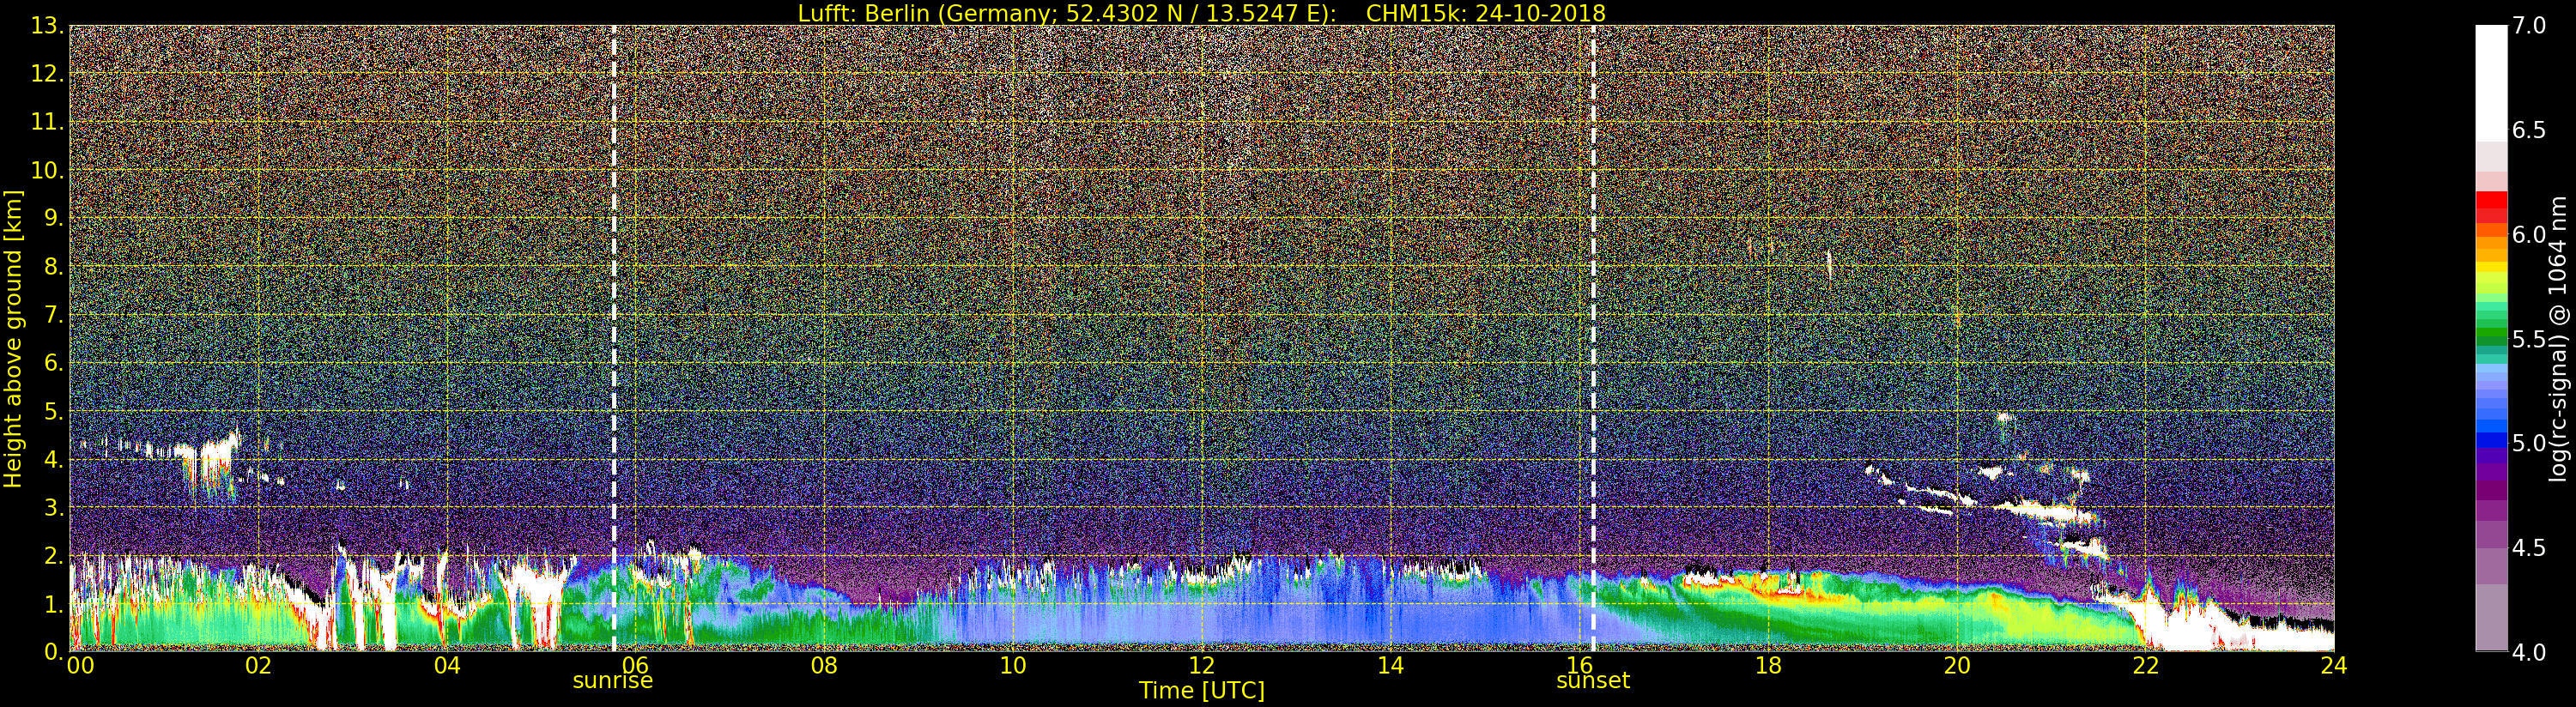Image resolution: width=2576 pixels, height=707 pixels.
Task: Click the '7.' height axis tick label
Action: click(x=53, y=315)
